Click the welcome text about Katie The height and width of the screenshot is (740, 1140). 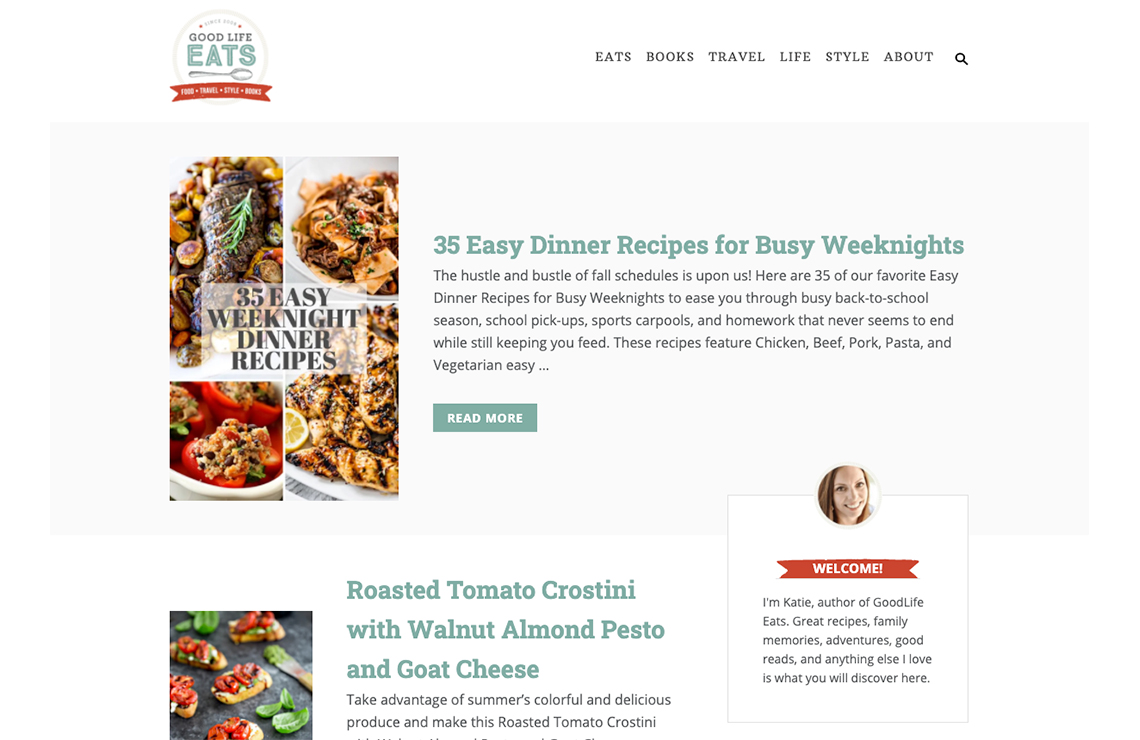coord(847,640)
